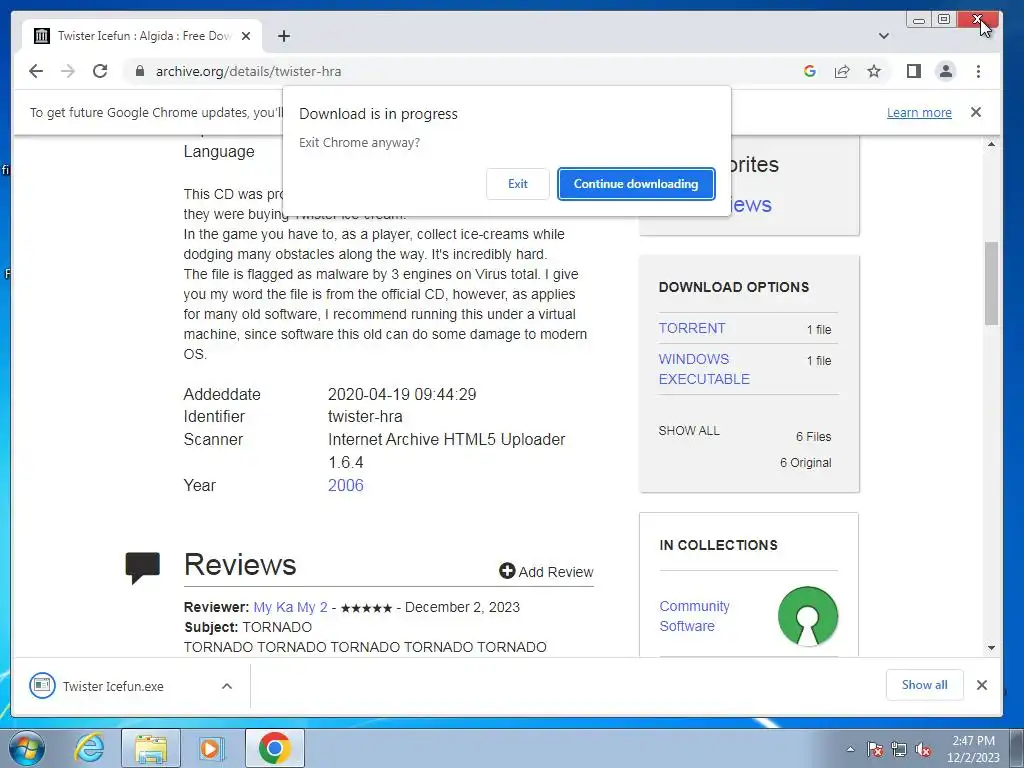Click Show all downloads button
The width and height of the screenshot is (1024, 768).
click(924, 684)
